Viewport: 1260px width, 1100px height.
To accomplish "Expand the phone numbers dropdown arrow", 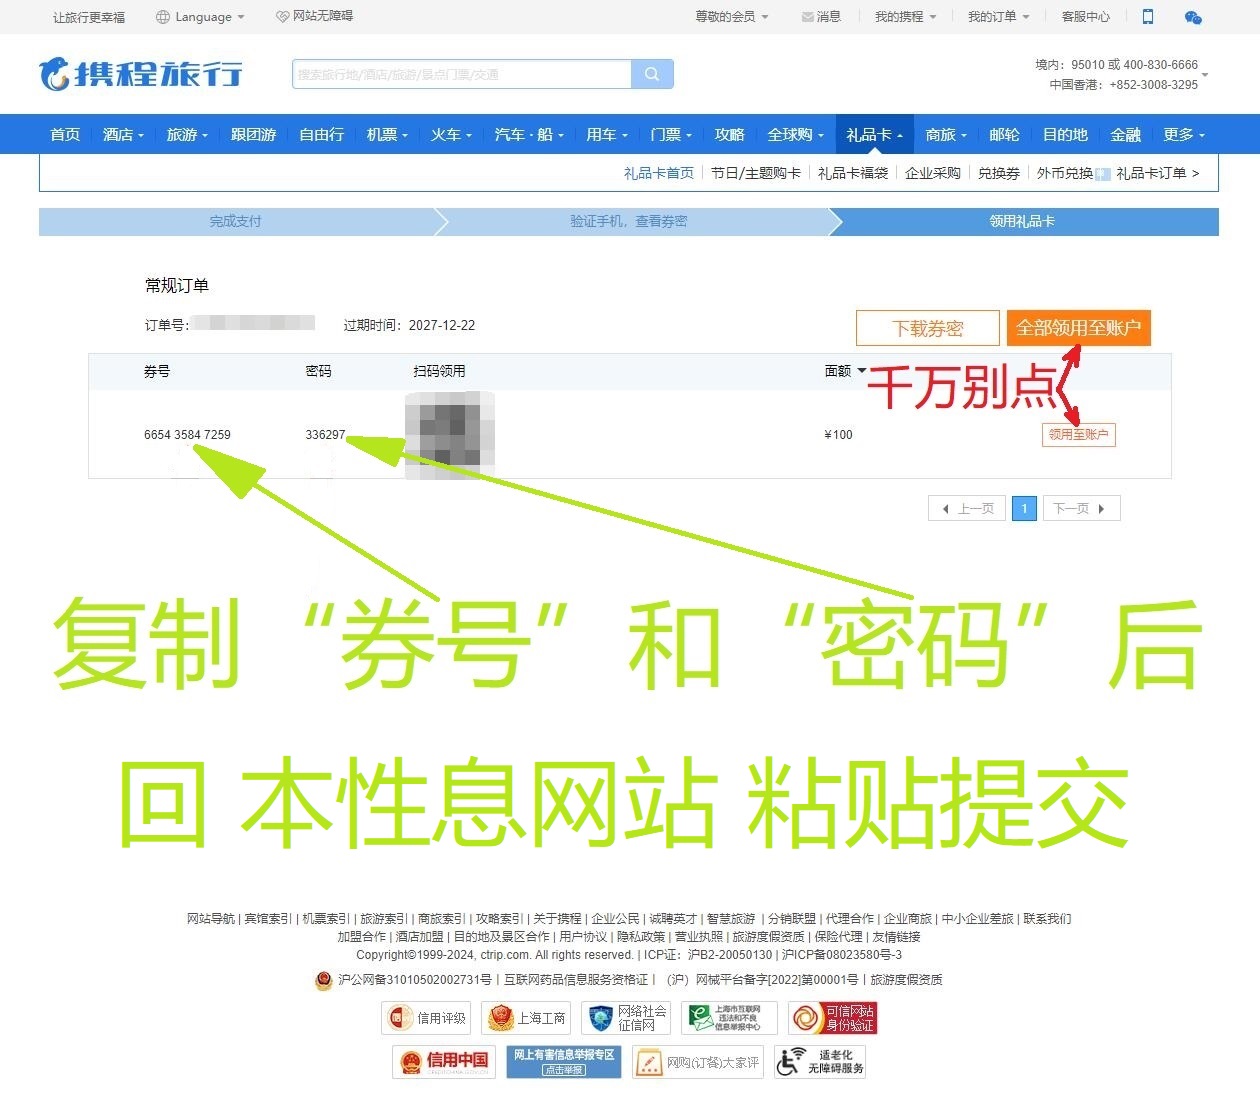I will tap(1204, 75).
